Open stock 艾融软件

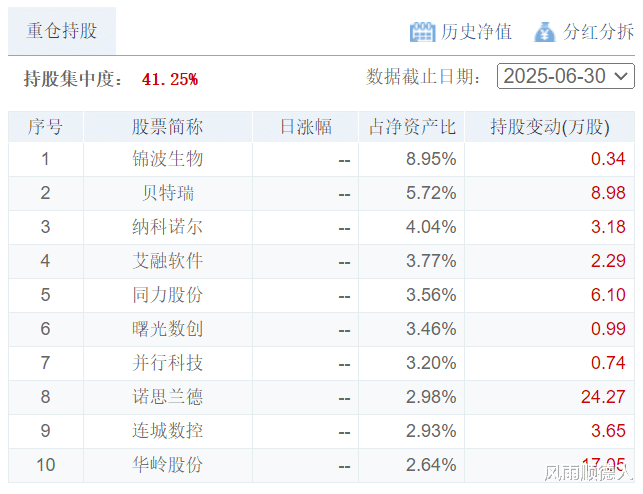click(x=168, y=261)
